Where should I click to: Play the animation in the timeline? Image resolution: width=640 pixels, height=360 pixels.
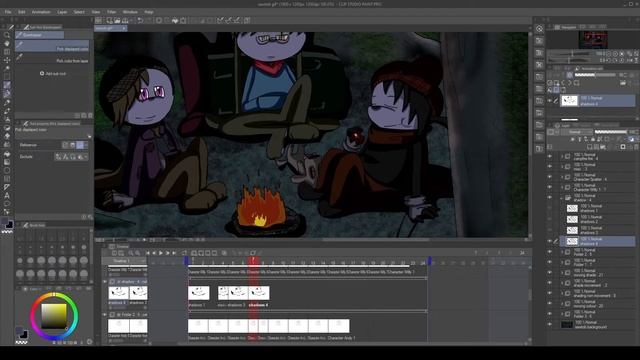coord(161,253)
